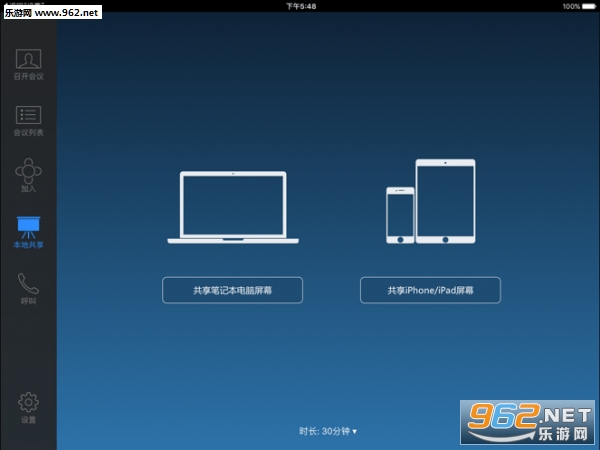
Task: Click the small iPhone illustration
Action: [x=400, y=215]
